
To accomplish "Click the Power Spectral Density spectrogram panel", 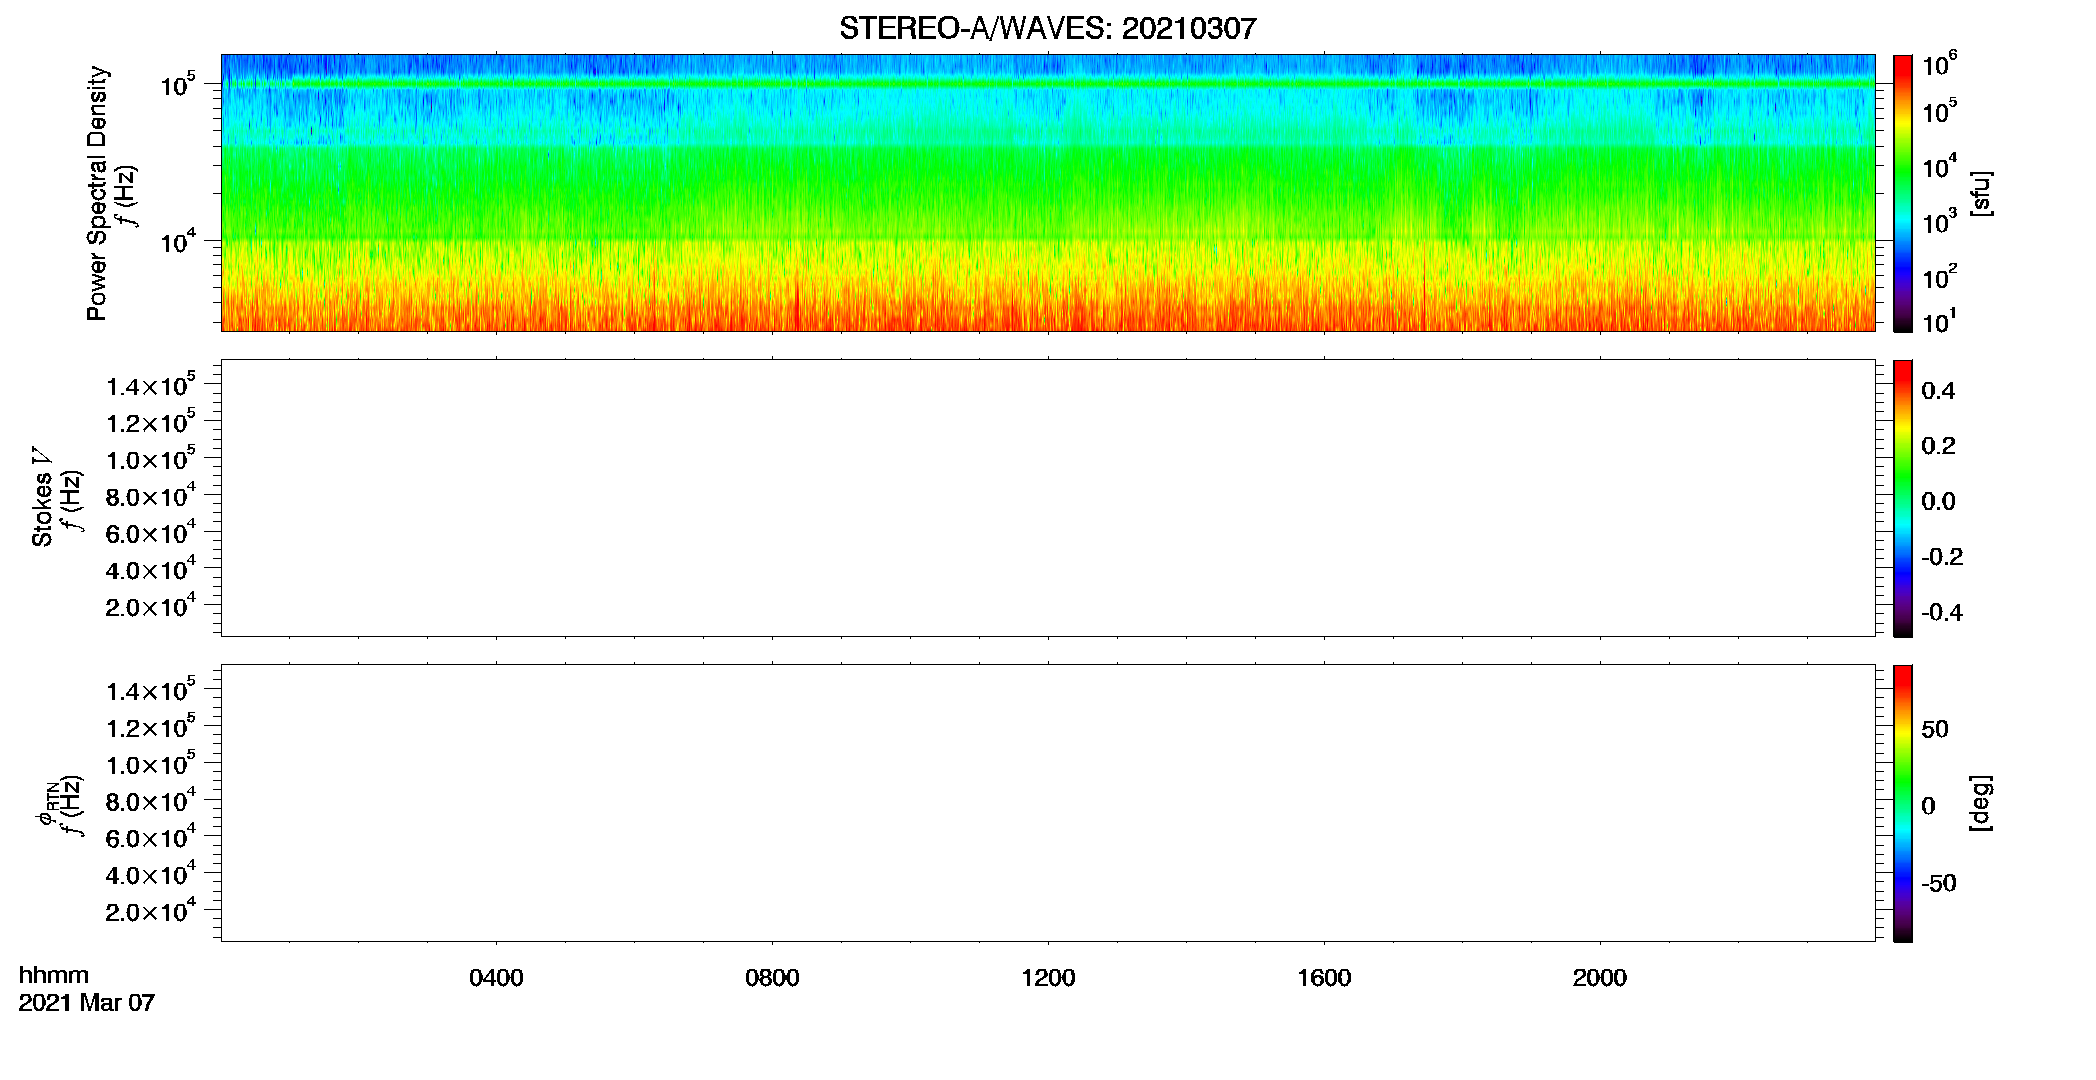I will click(x=1048, y=192).
